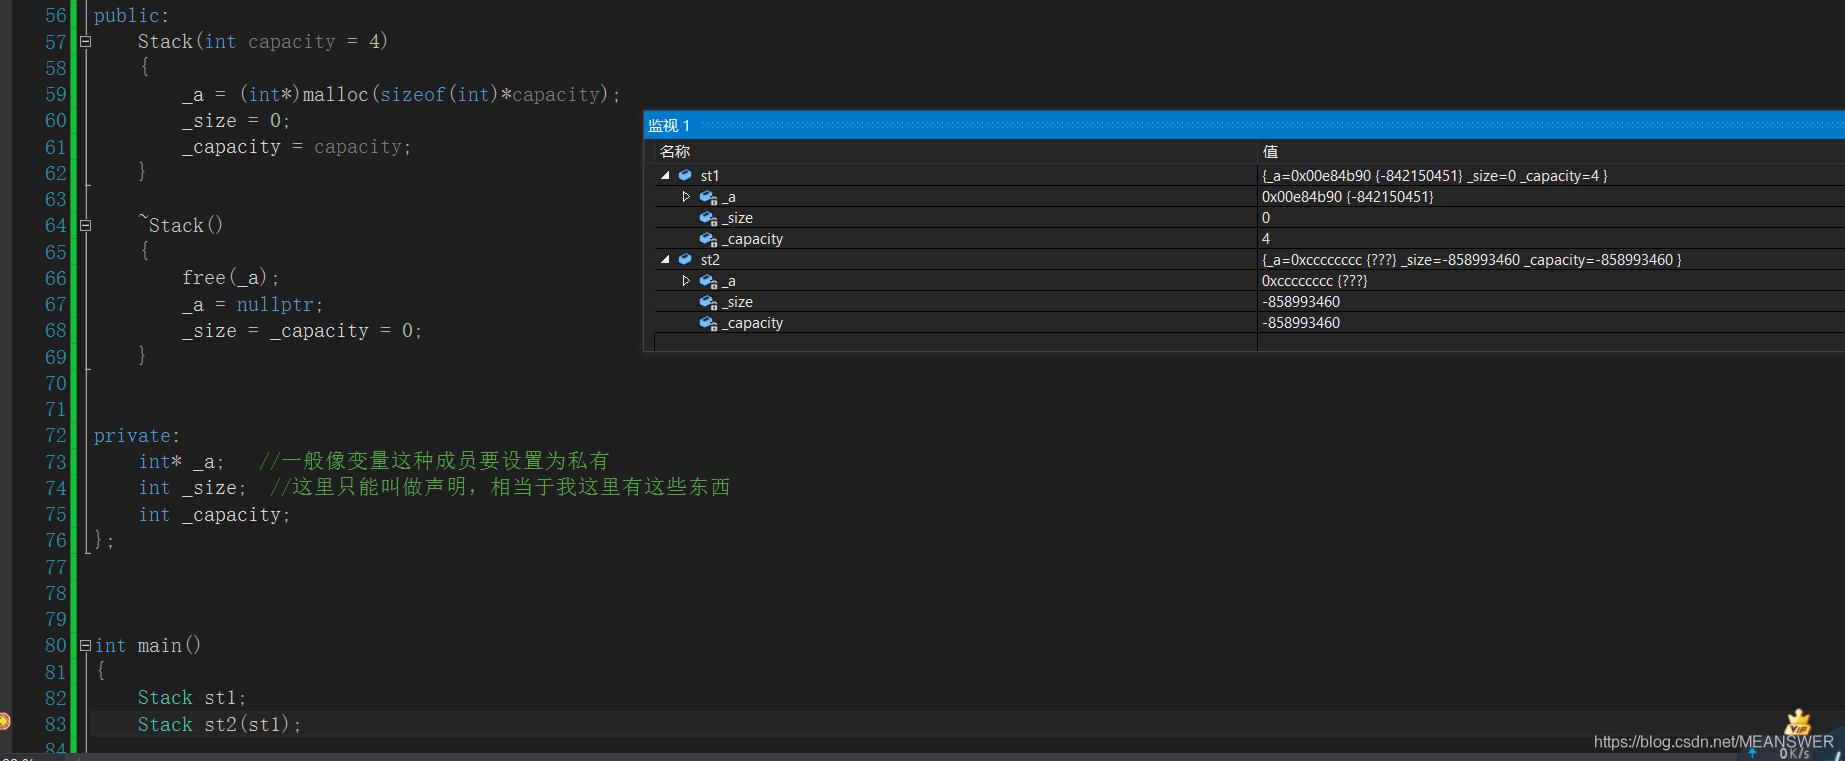Click the 值 column header
This screenshot has height=761, width=1845.
(x=1270, y=151)
